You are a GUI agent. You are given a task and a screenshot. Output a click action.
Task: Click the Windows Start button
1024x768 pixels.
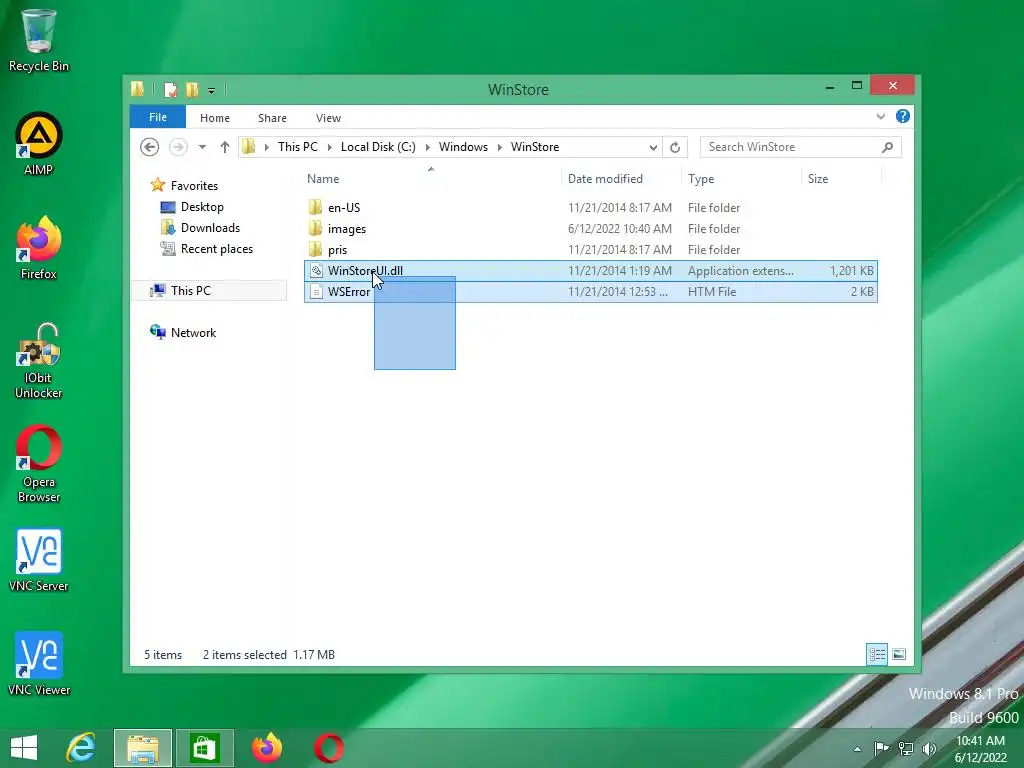click(24, 748)
